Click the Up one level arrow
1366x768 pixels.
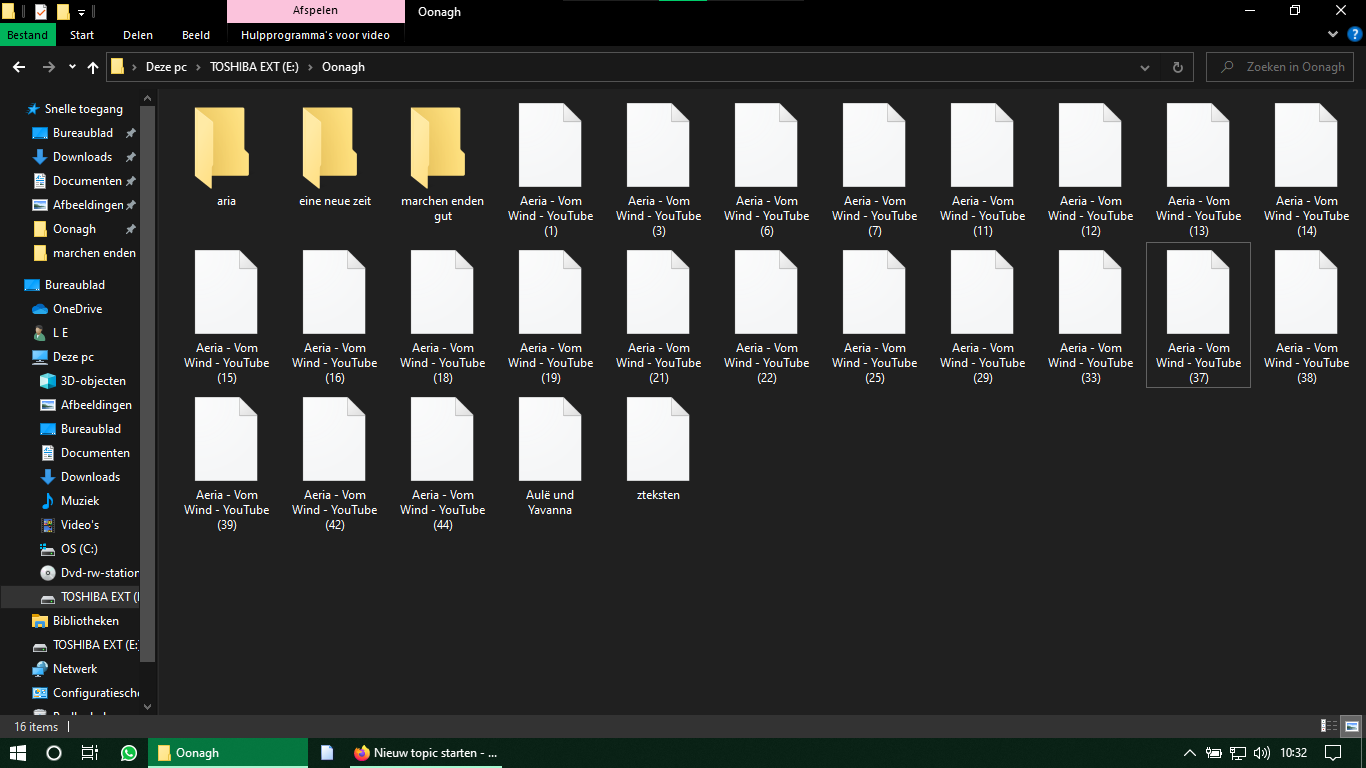pyautogui.click(x=93, y=67)
